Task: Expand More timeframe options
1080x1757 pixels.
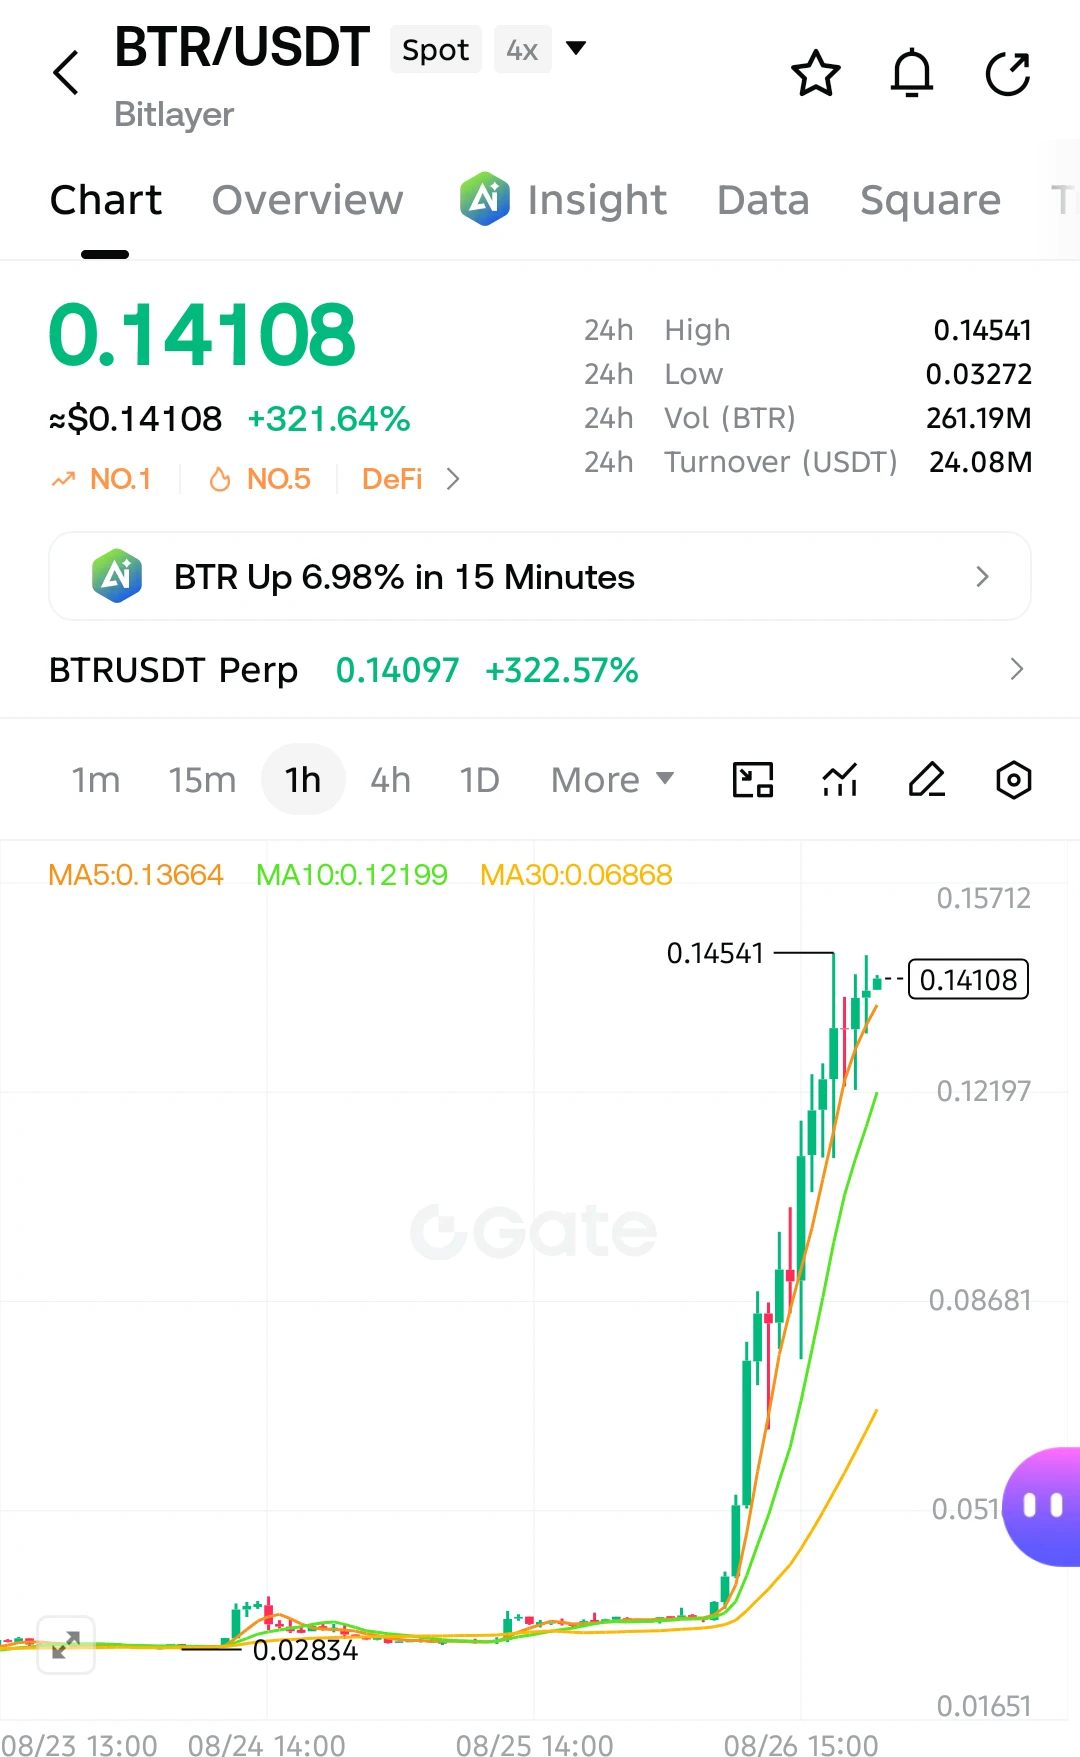Action: pos(613,780)
